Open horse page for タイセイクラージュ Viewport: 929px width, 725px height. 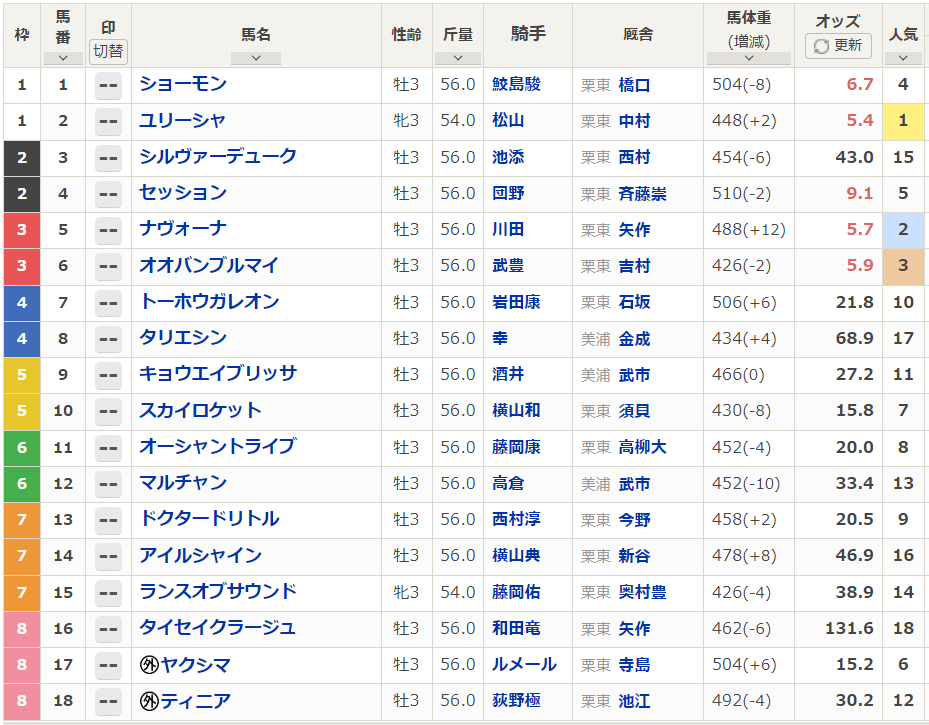[x=217, y=628]
